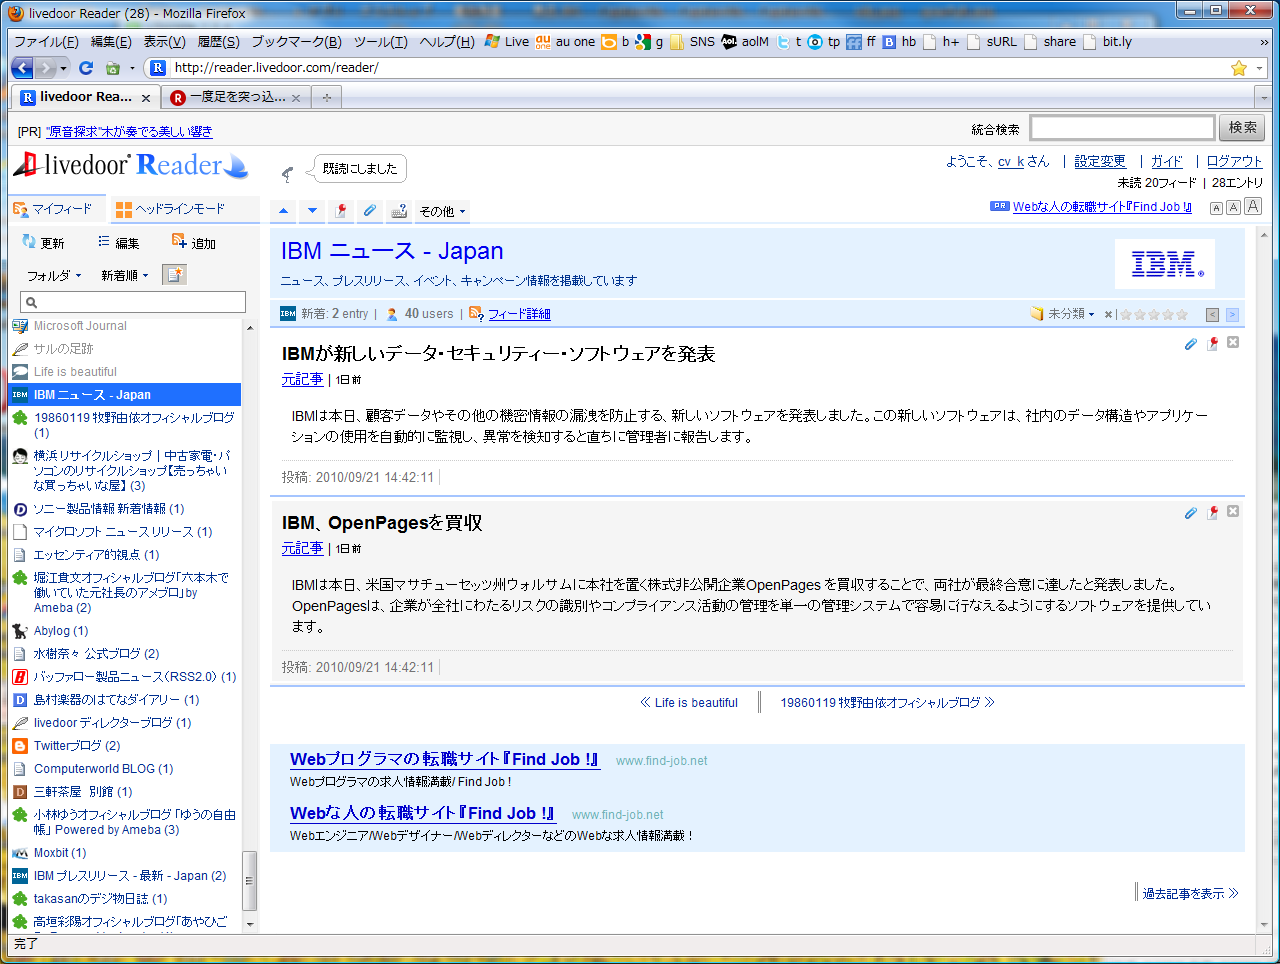Select Computerworld BLOG (1) feed
This screenshot has height=964, width=1280.
tap(103, 769)
